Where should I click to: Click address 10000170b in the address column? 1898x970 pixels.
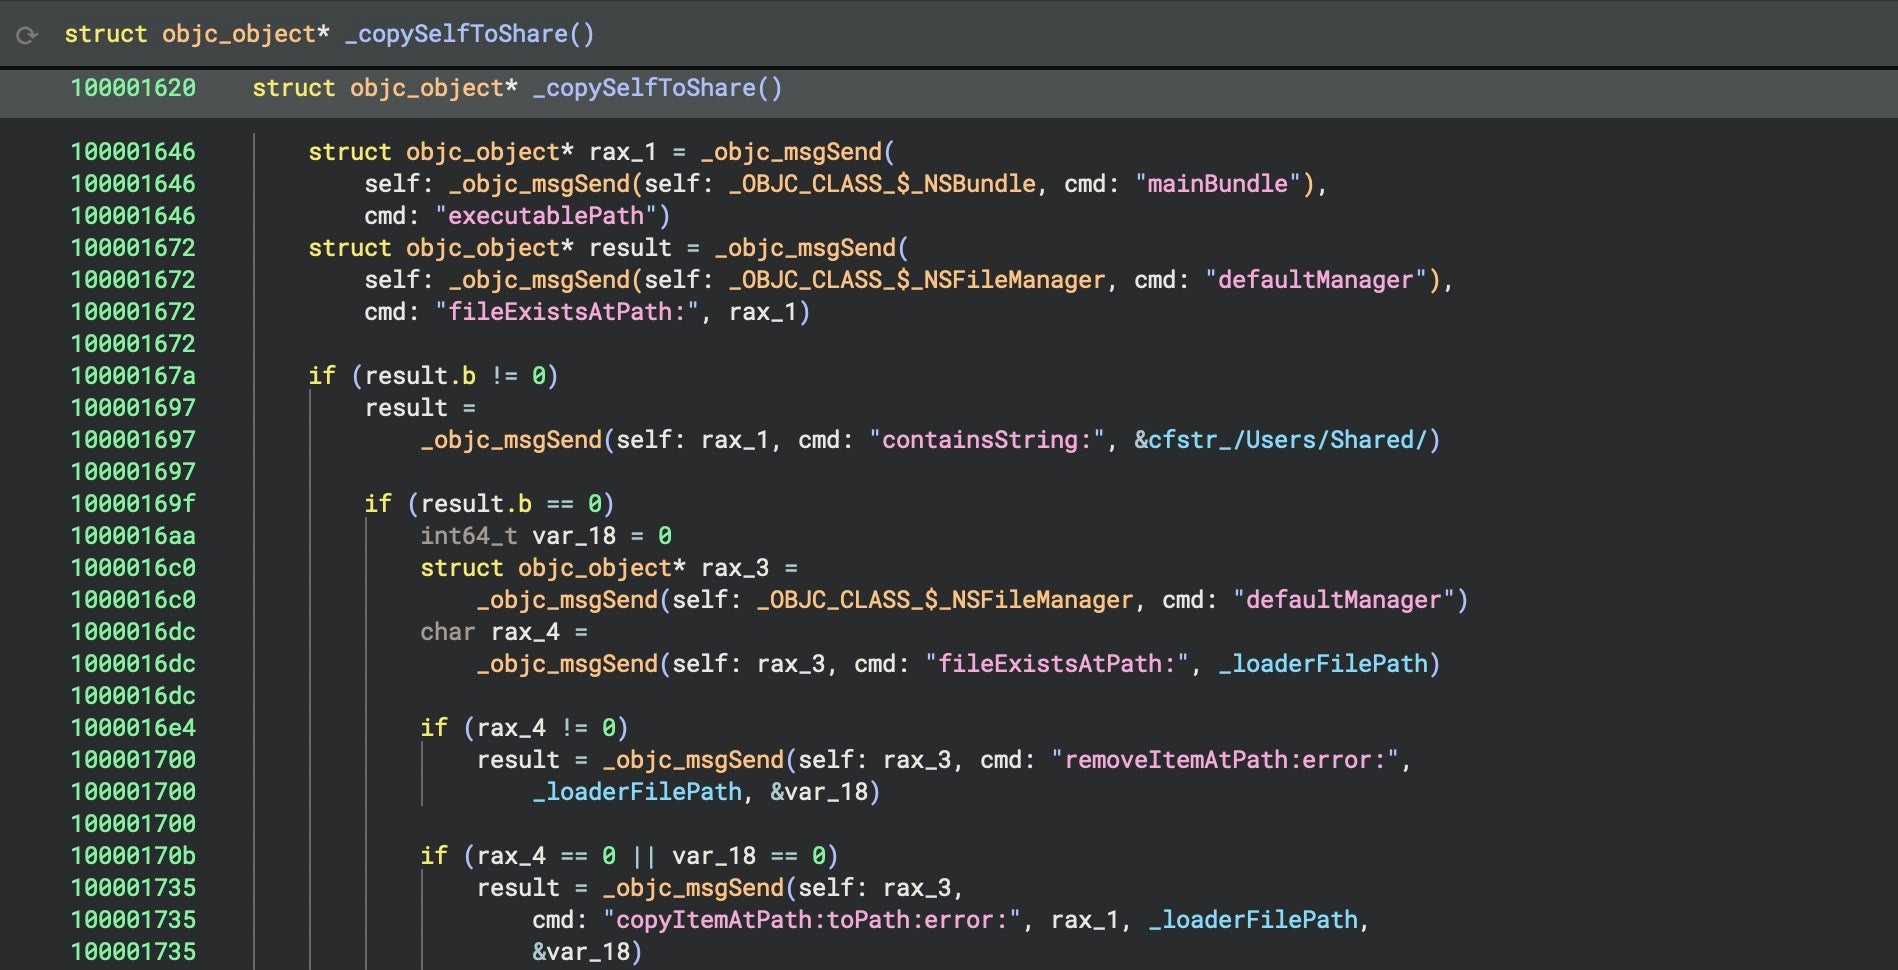(133, 856)
